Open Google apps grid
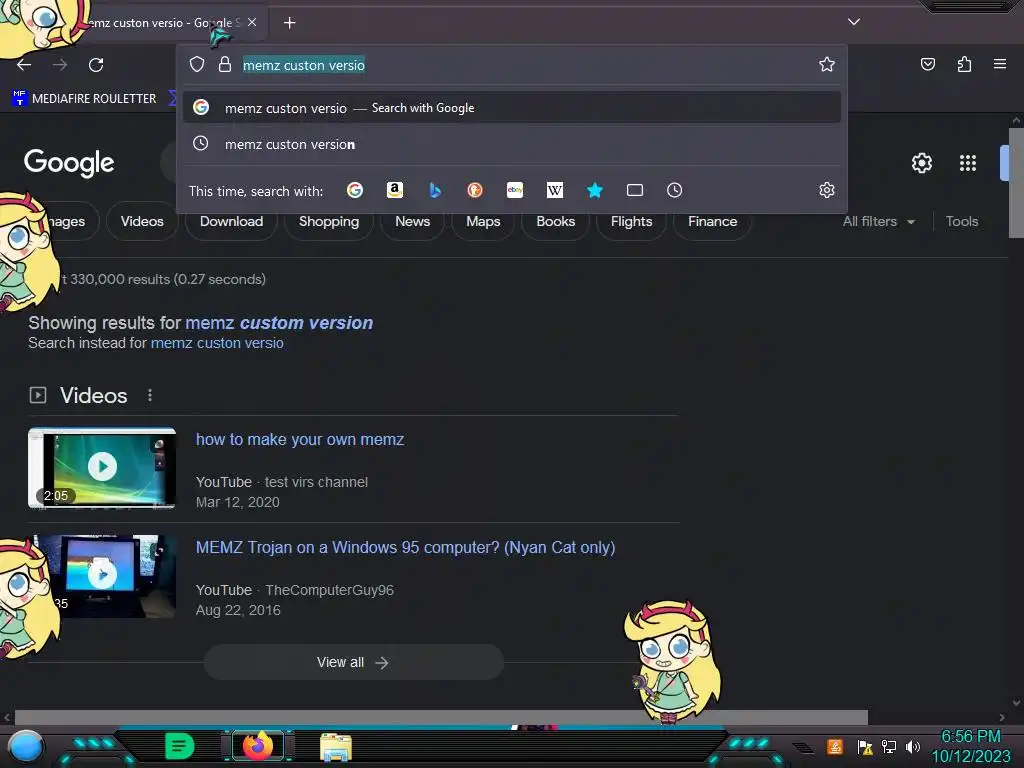The width and height of the screenshot is (1024, 768). 968,163
